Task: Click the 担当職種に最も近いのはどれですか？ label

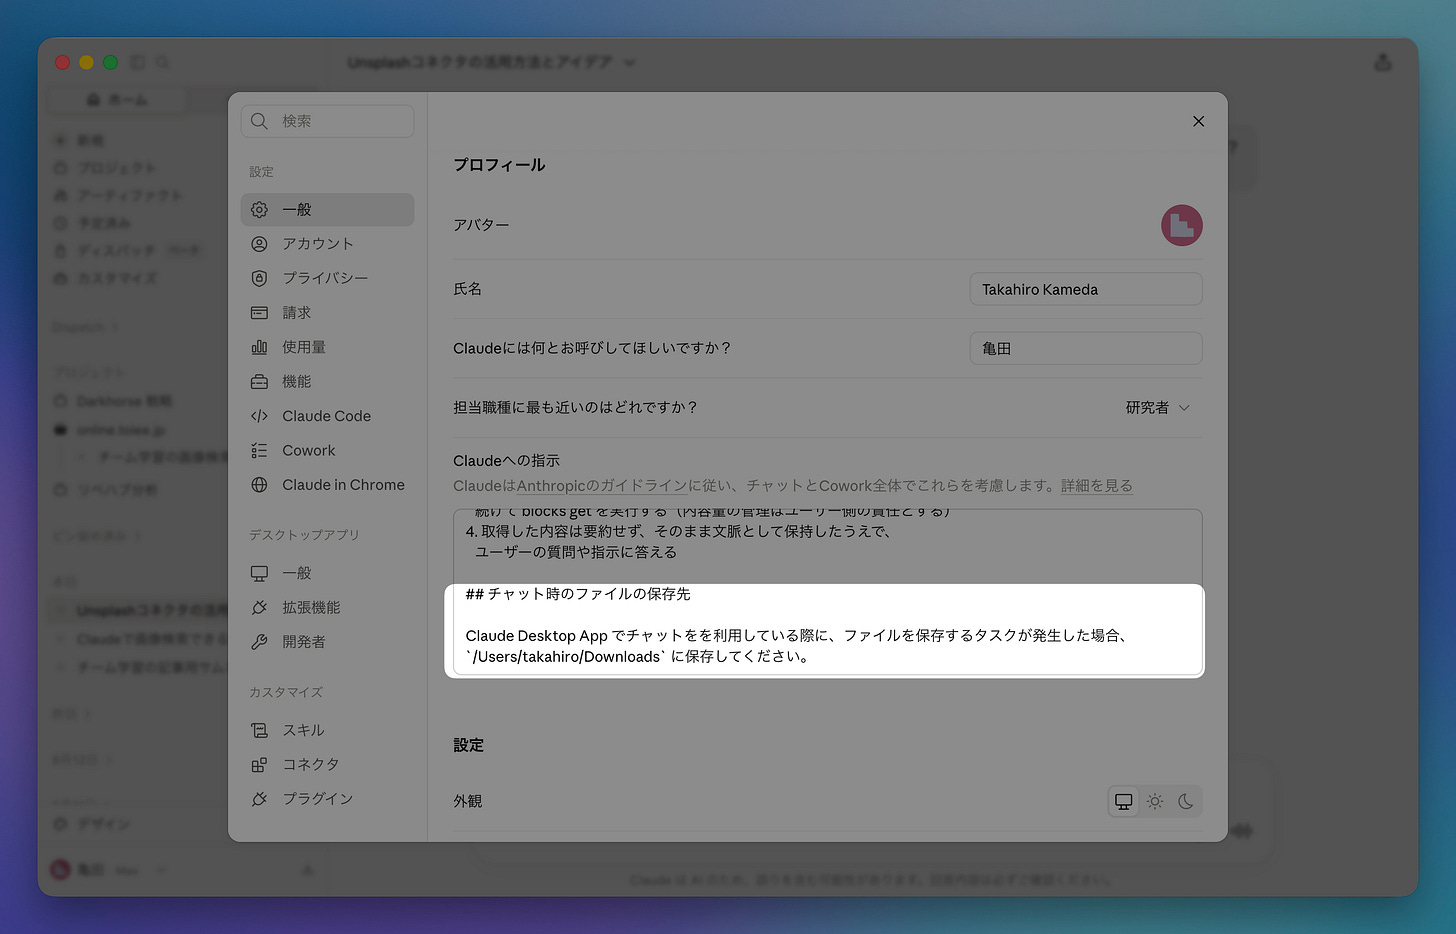Action: coord(575,408)
